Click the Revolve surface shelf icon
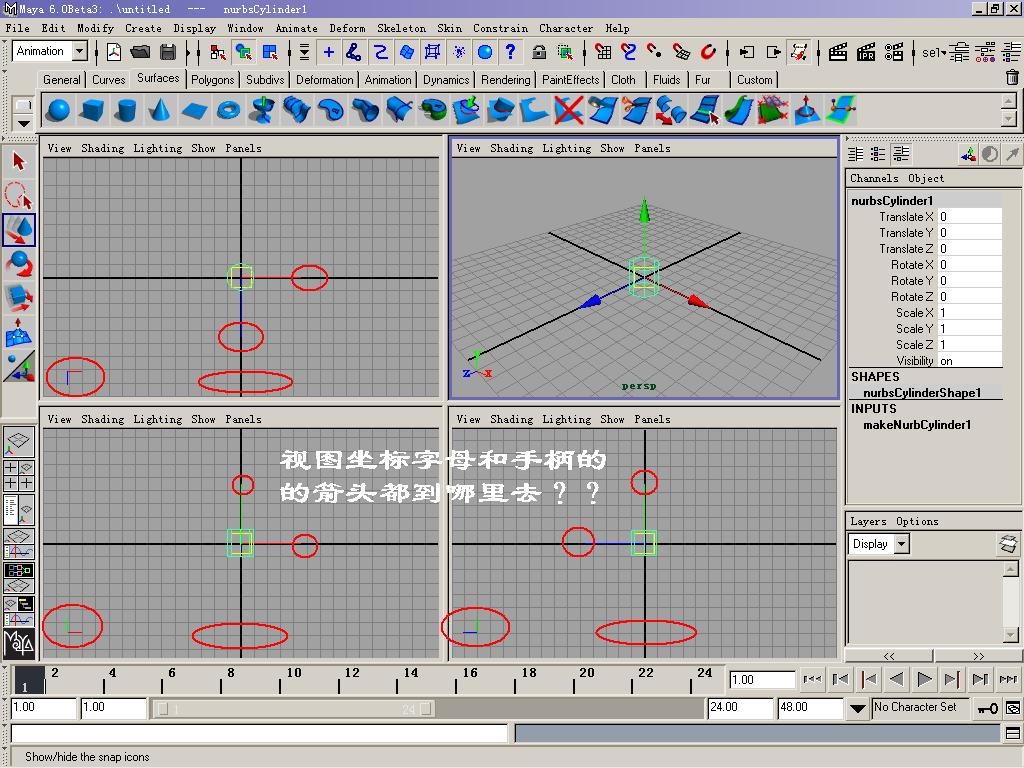1024x768 pixels. point(263,110)
